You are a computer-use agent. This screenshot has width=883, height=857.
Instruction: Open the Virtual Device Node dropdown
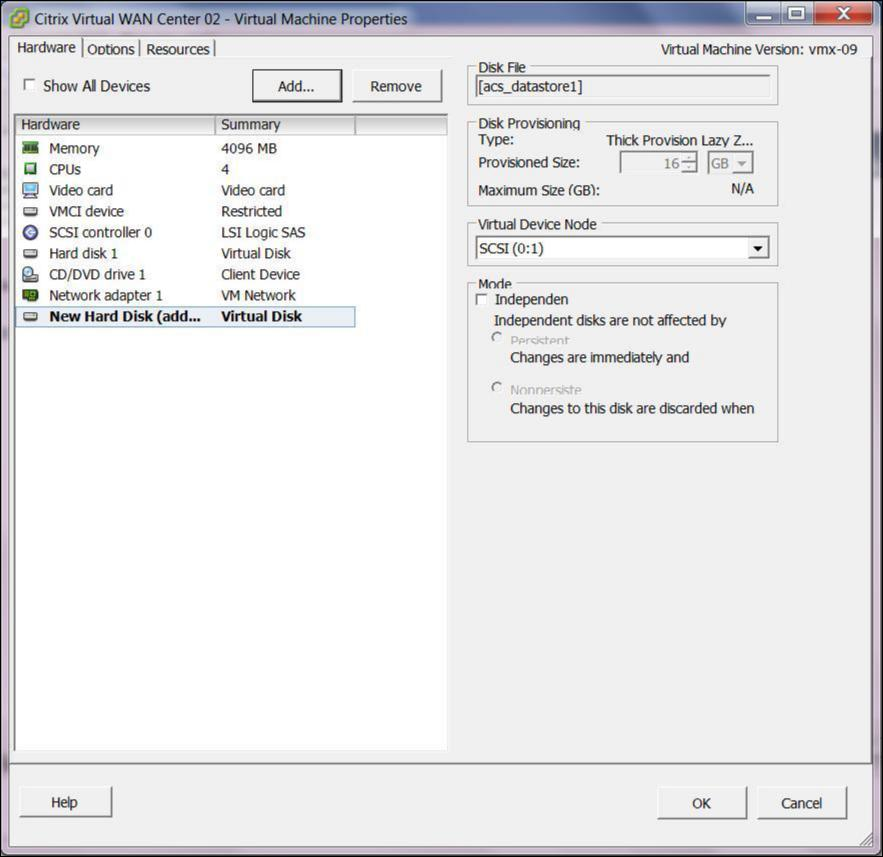tap(758, 248)
